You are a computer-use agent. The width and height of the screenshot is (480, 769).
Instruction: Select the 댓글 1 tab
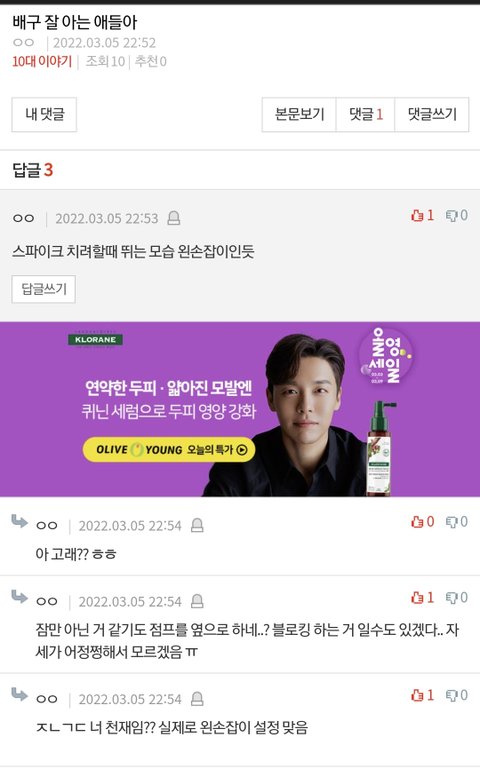[x=365, y=114]
